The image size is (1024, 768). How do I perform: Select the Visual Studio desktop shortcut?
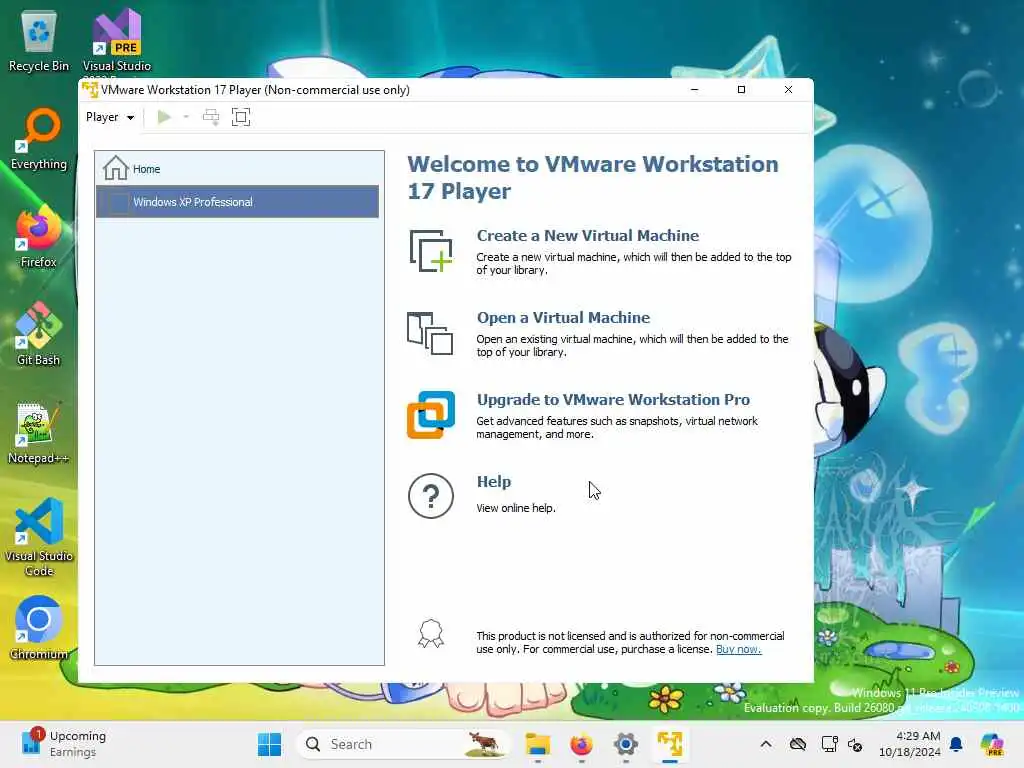click(117, 41)
